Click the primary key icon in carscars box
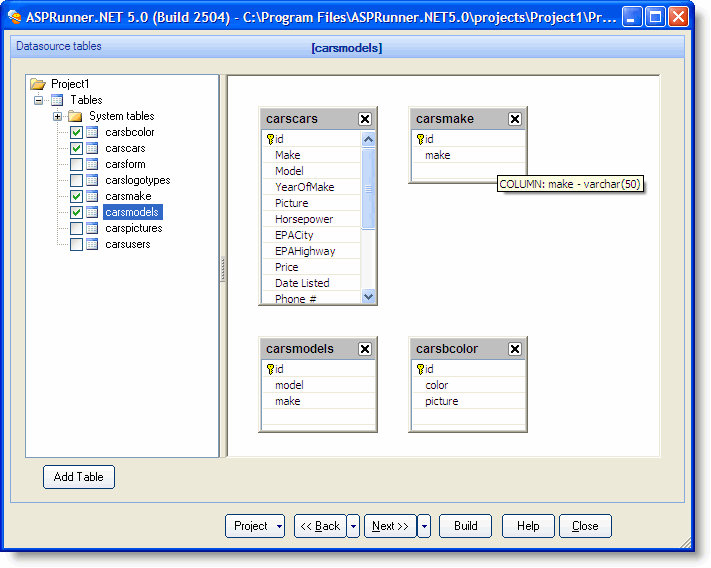The width and height of the screenshot is (711, 568). (x=270, y=139)
